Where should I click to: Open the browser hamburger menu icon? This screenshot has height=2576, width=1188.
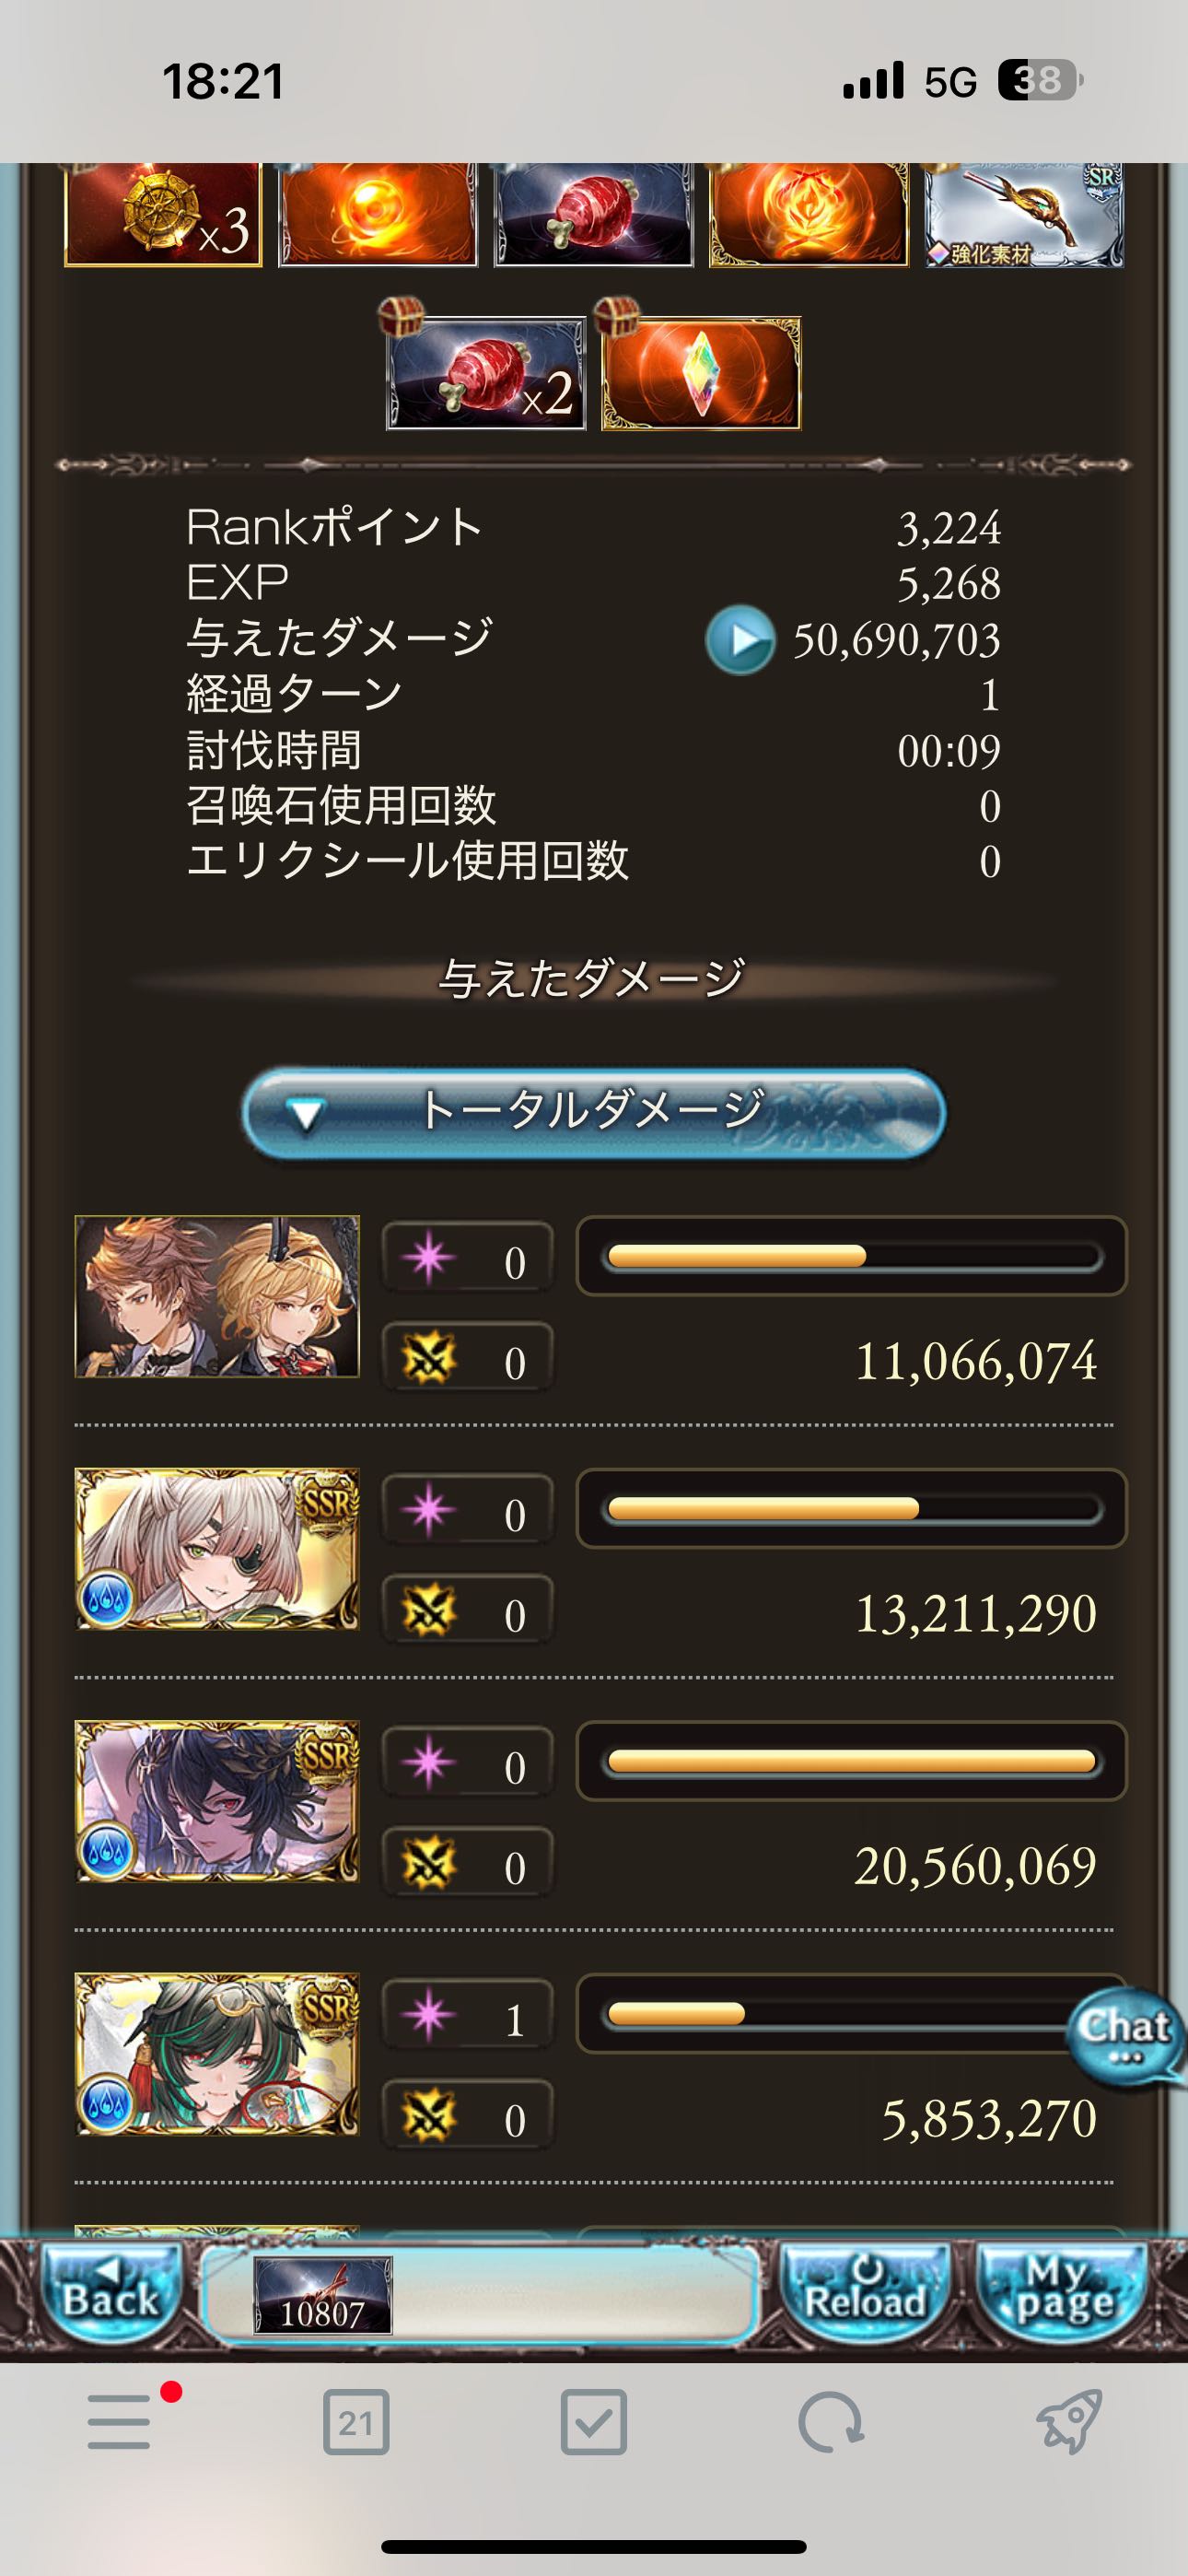click(119, 2423)
